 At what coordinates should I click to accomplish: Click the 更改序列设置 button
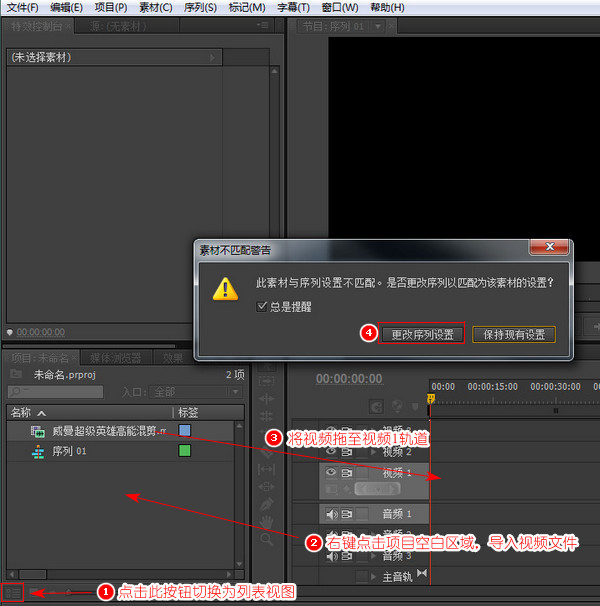(x=422, y=334)
